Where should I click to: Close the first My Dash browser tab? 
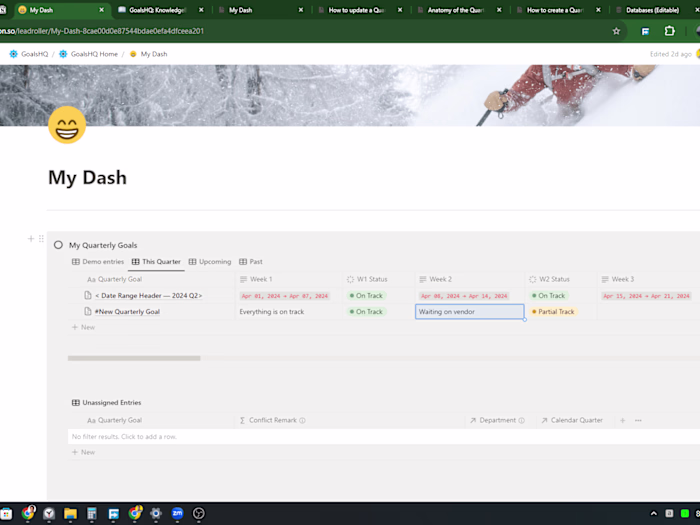[101, 10]
